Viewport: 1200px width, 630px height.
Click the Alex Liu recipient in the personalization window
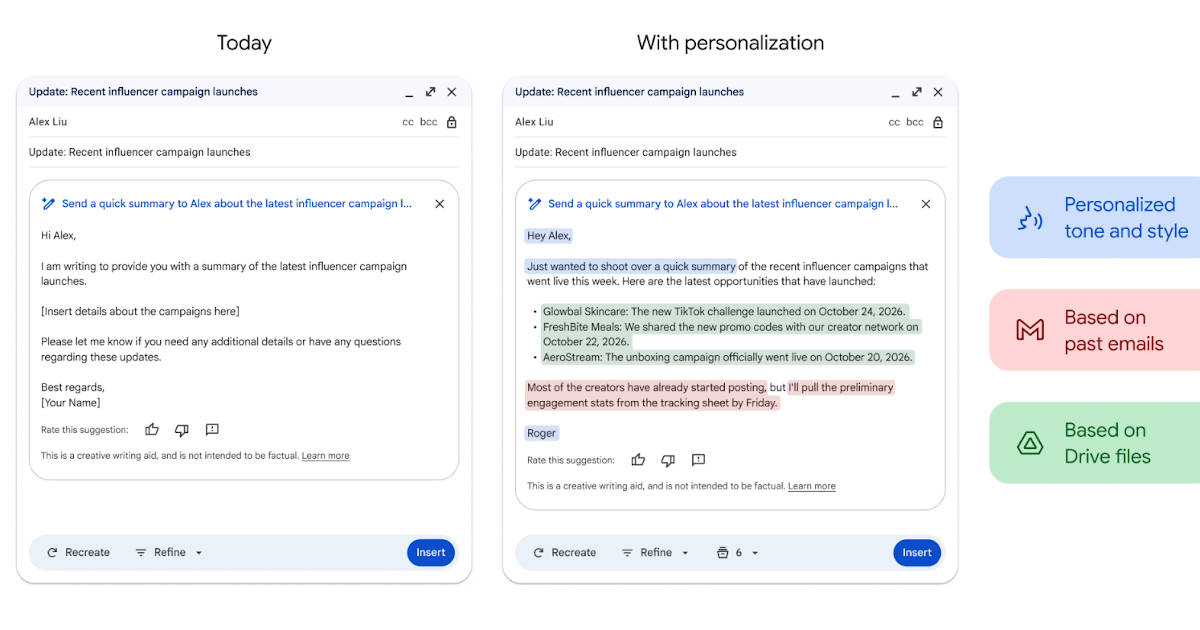click(x=534, y=122)
